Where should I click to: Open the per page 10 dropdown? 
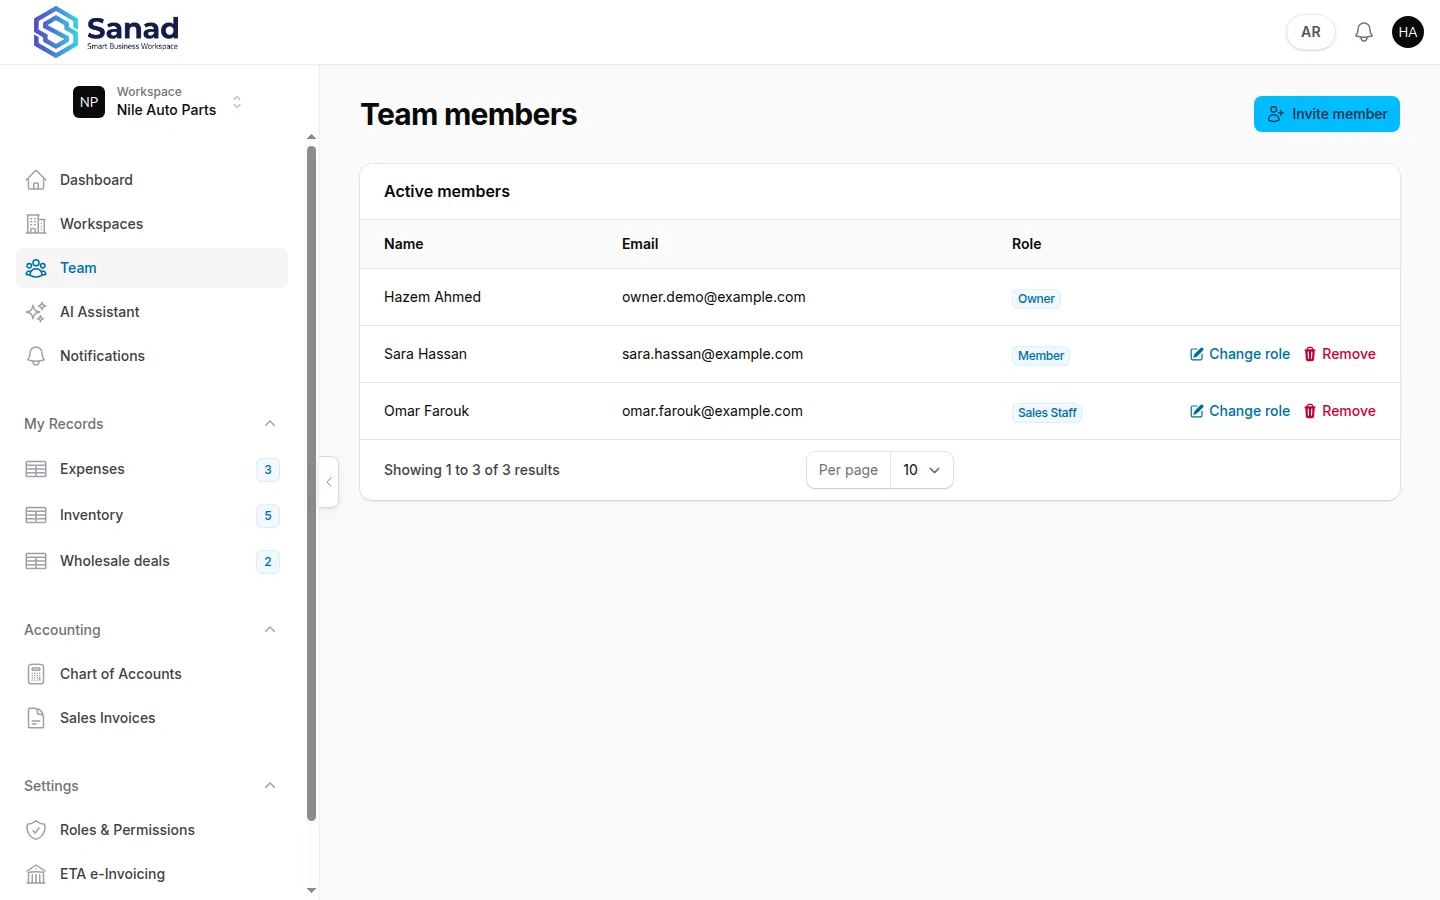click(x=921, y=470)
